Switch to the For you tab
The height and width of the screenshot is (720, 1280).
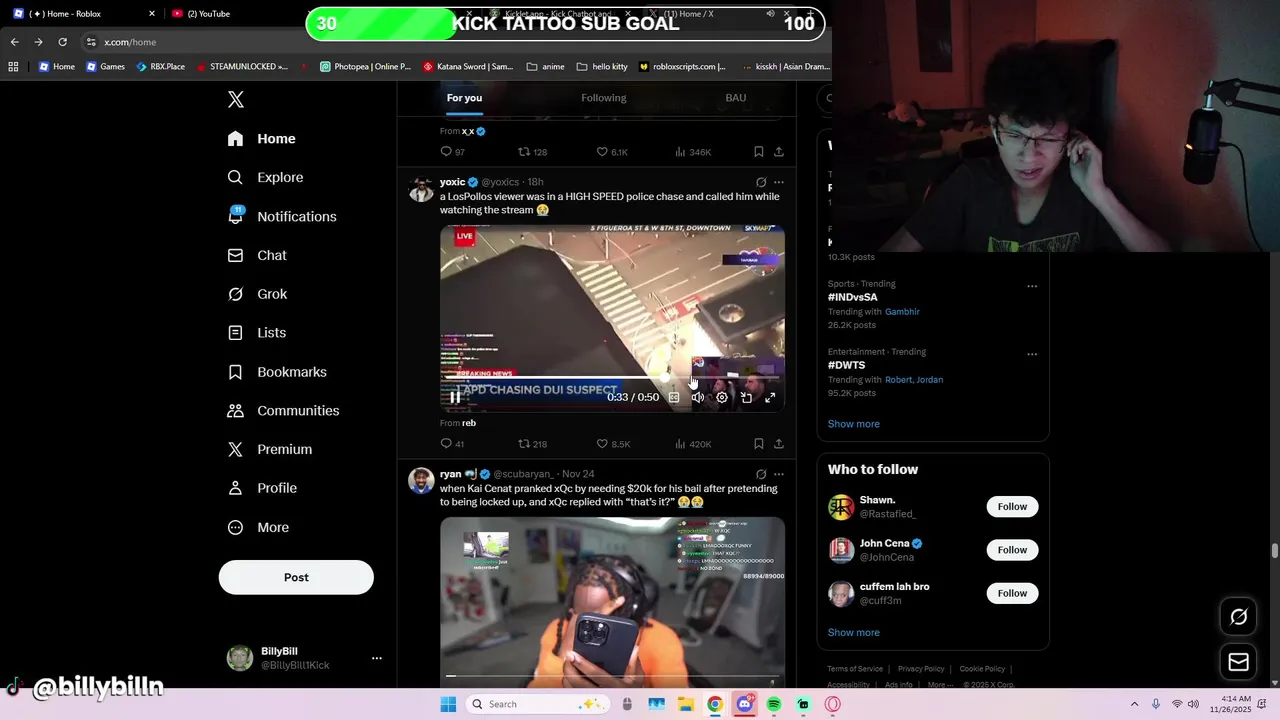pyautogui.click(x=464, y=98)
